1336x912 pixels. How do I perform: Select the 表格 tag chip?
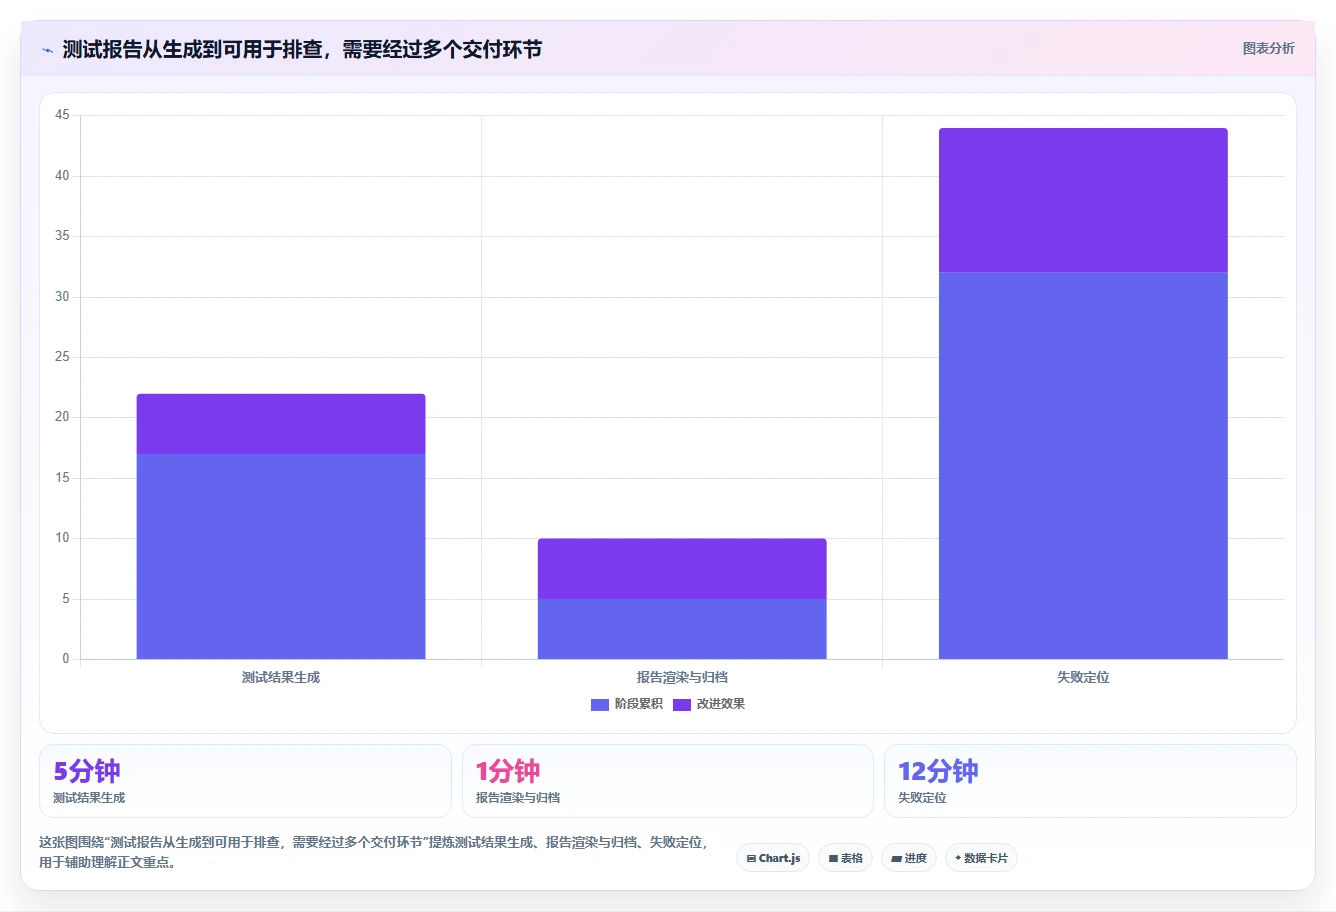845,858
